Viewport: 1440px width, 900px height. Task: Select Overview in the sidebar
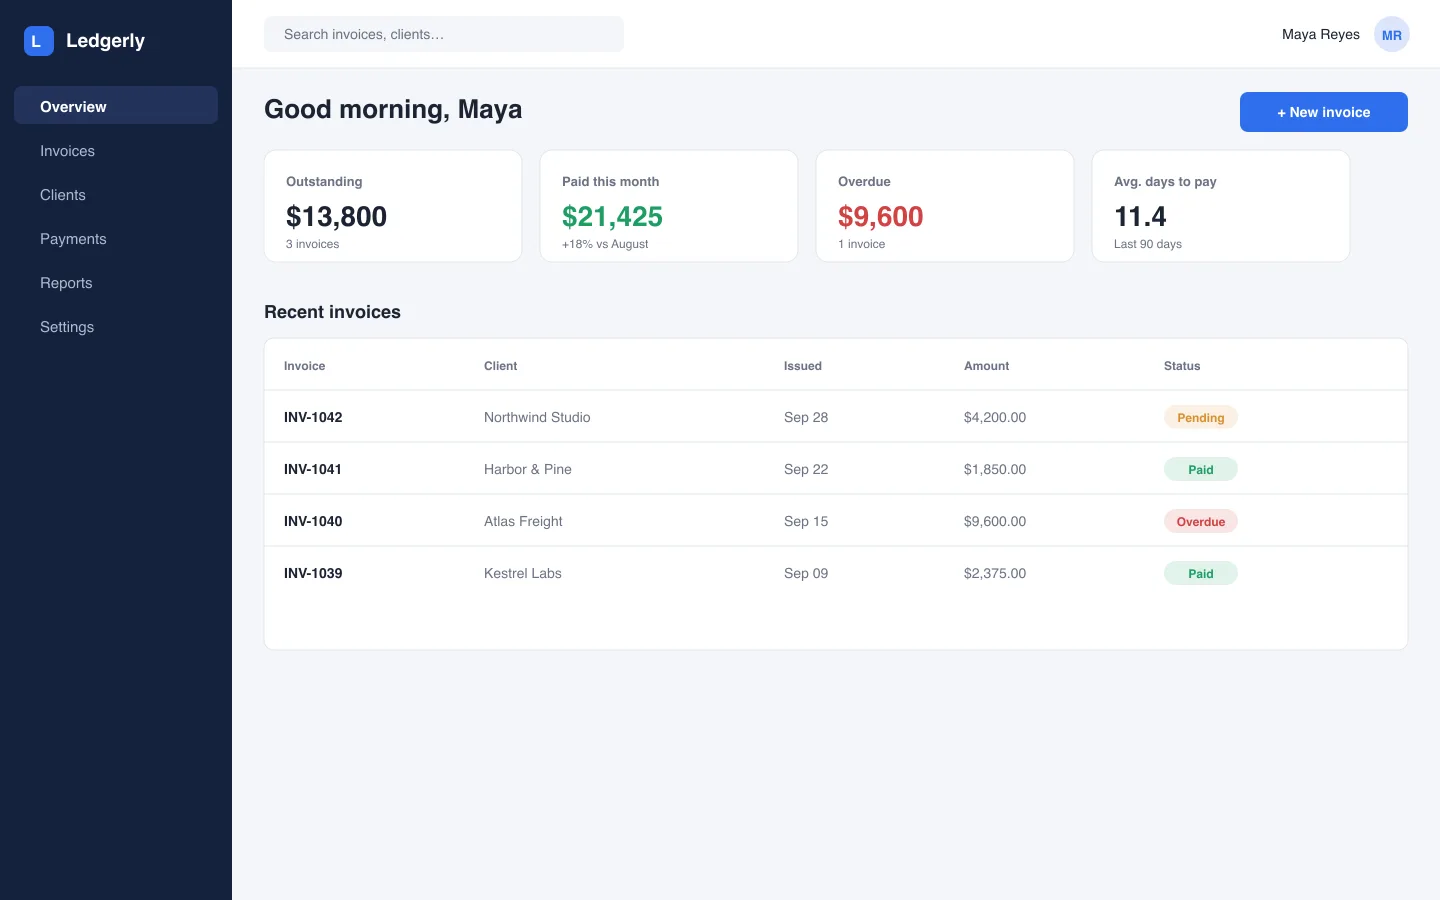point(116,105)
